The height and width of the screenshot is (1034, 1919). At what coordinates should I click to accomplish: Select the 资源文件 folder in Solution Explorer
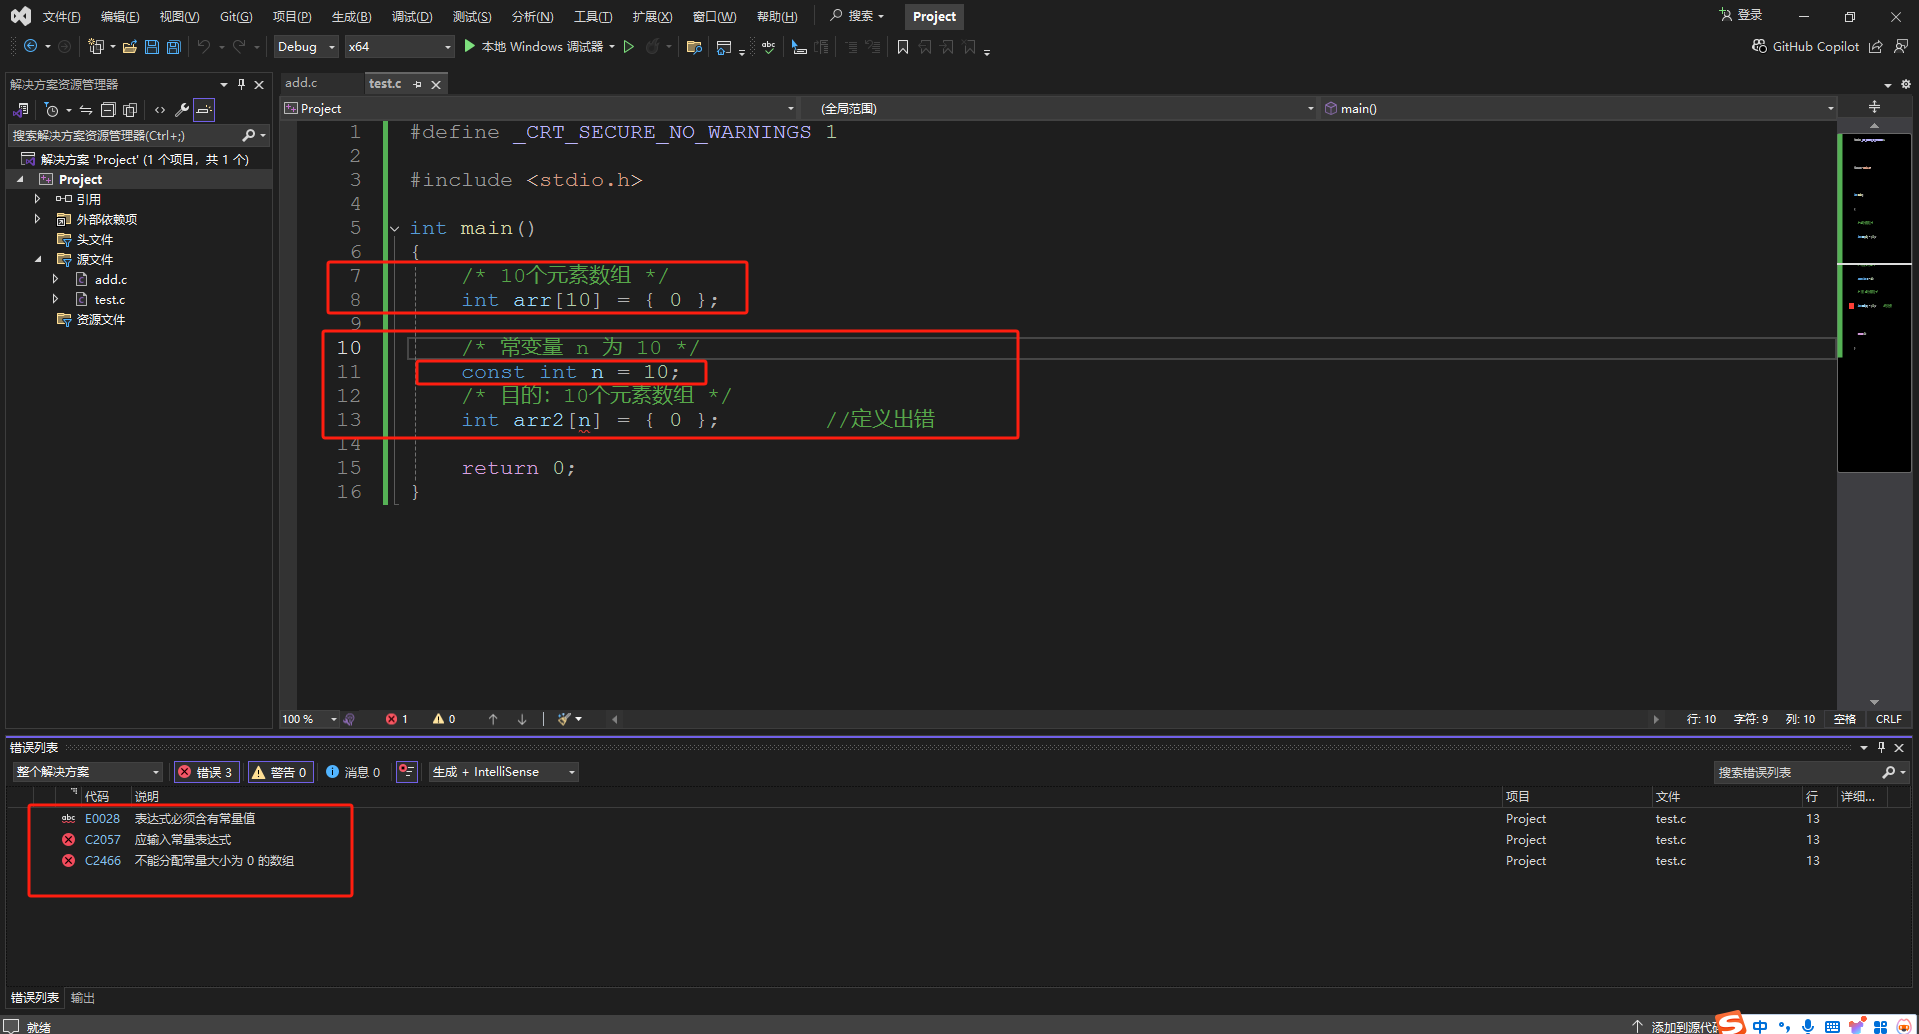click(x=100, y=320)
